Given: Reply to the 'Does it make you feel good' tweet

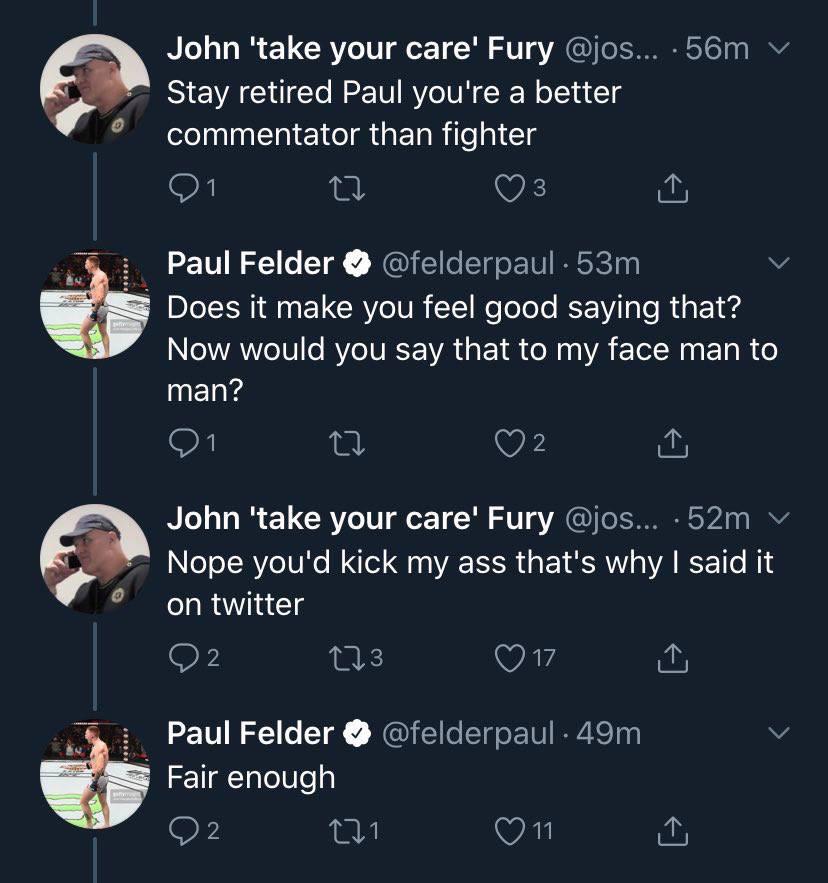Looking at the screenshot, I should tap(182, 443).
